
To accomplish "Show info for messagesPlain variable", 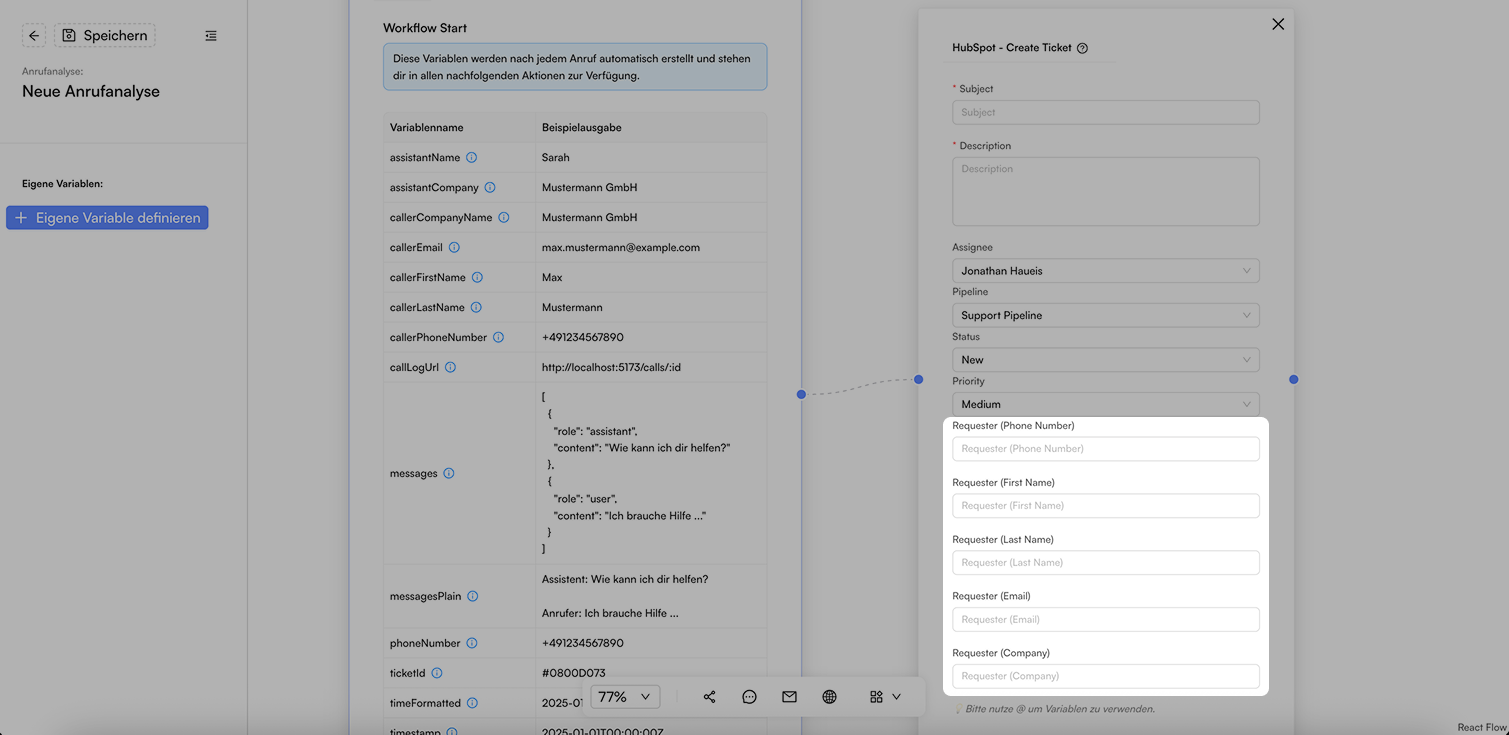I will tap(473, 597).
